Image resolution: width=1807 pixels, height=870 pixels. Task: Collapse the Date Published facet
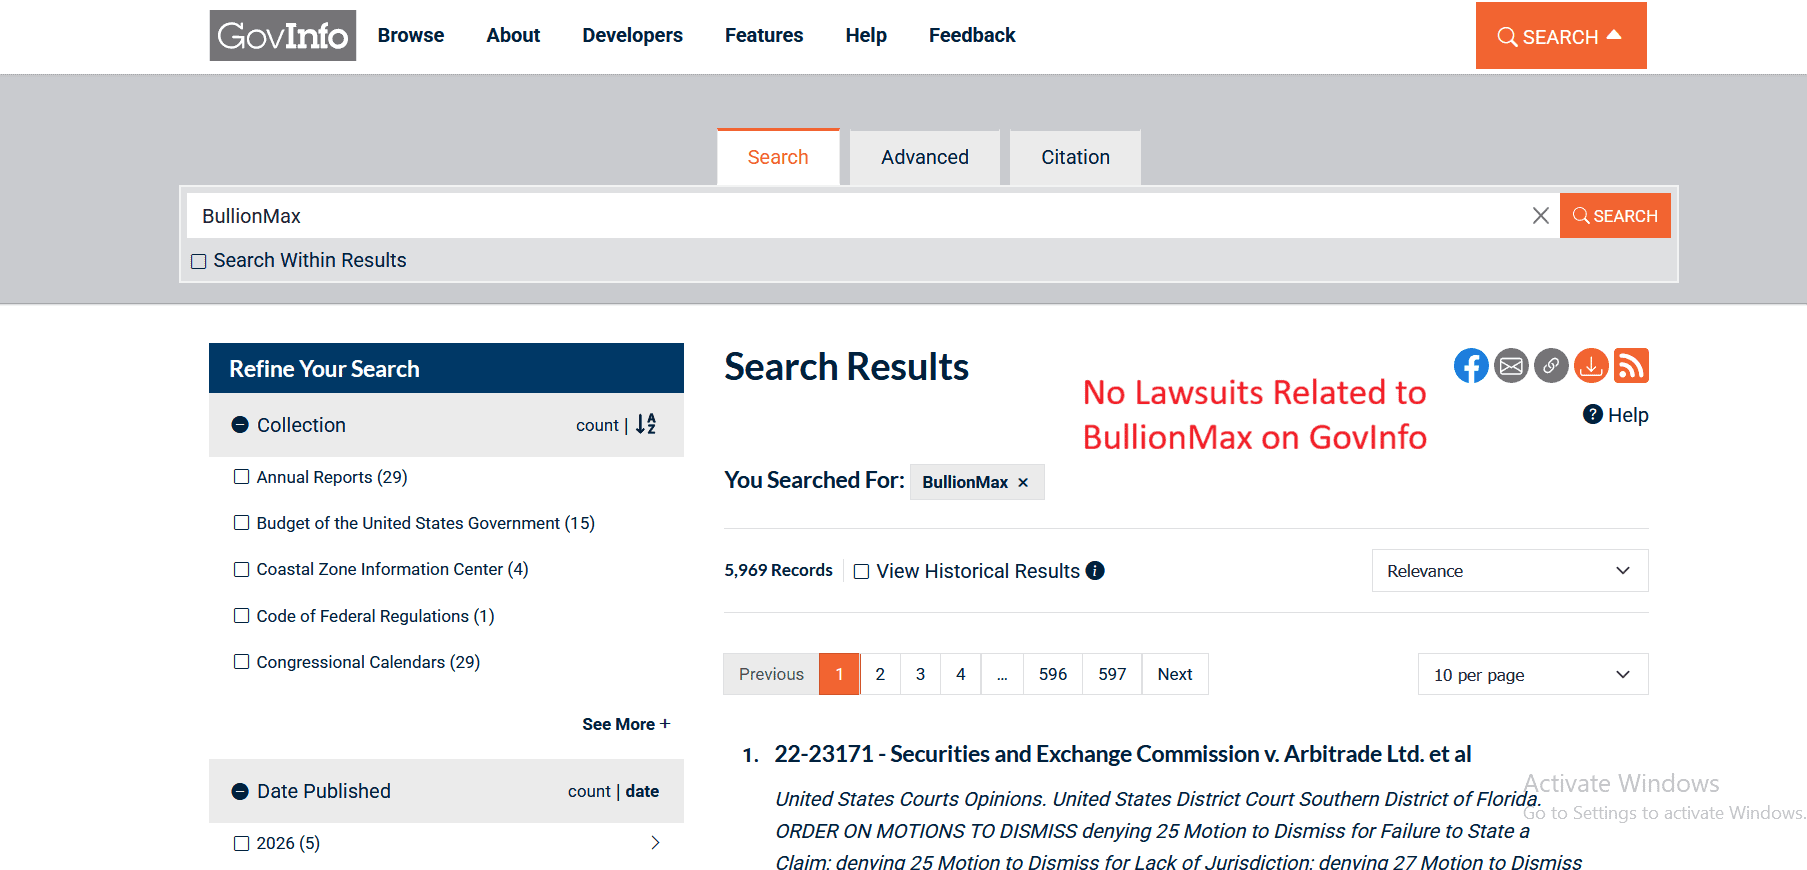(x=240, y=791)
